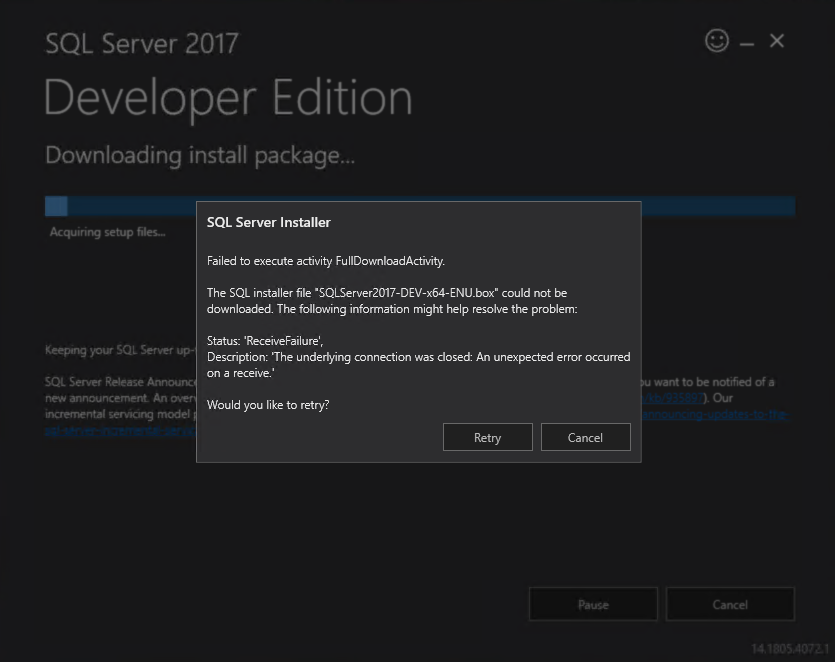The width and height of the screenshot is (835, 662).
Task: Open feedback via the emoticon in title bar
Action: click(716, 41)
